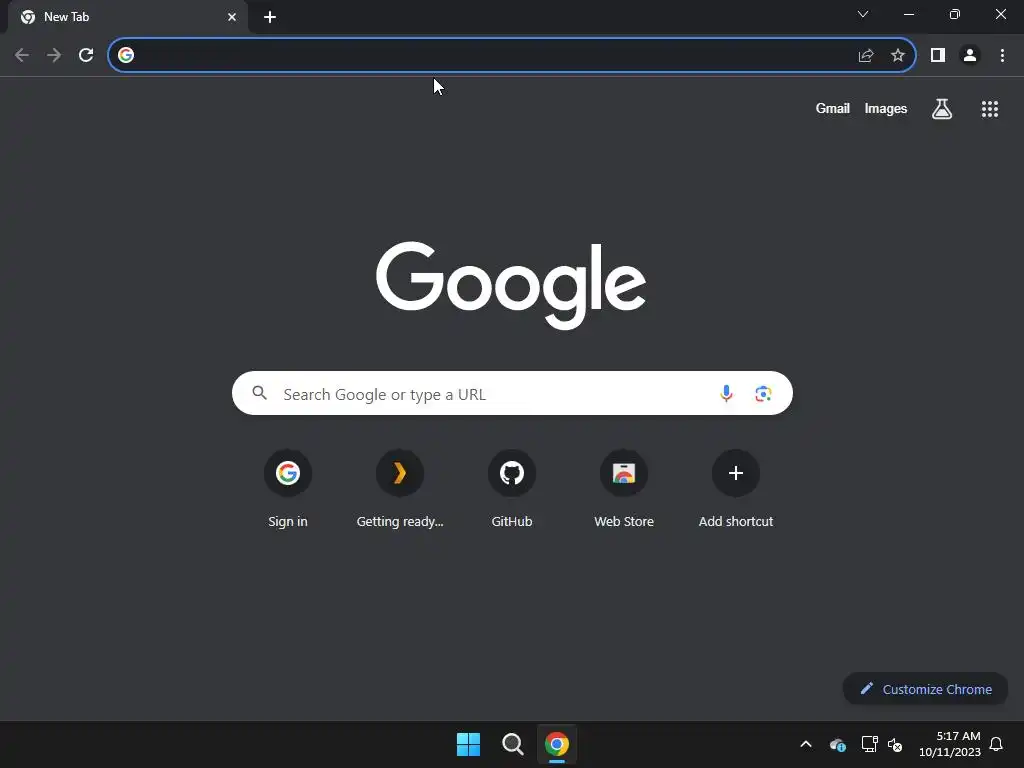
Task: Open Windows Start menu
Action: 468,744
